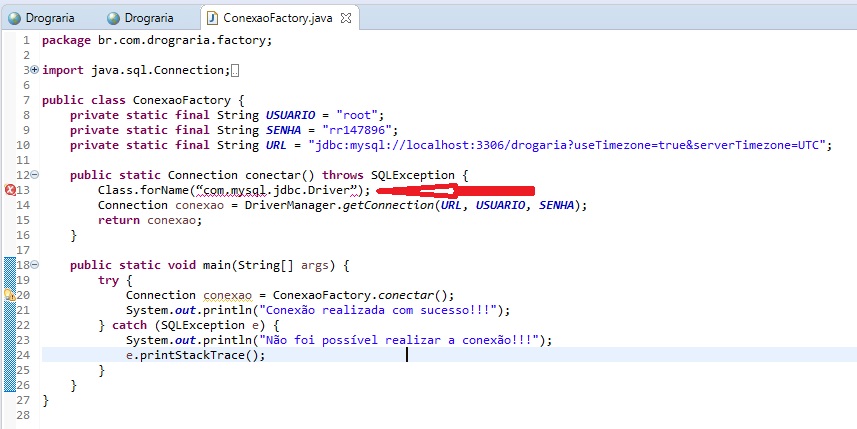
Task: Click the package br.com.drograria.factory statement
Action: click(156, 40)
